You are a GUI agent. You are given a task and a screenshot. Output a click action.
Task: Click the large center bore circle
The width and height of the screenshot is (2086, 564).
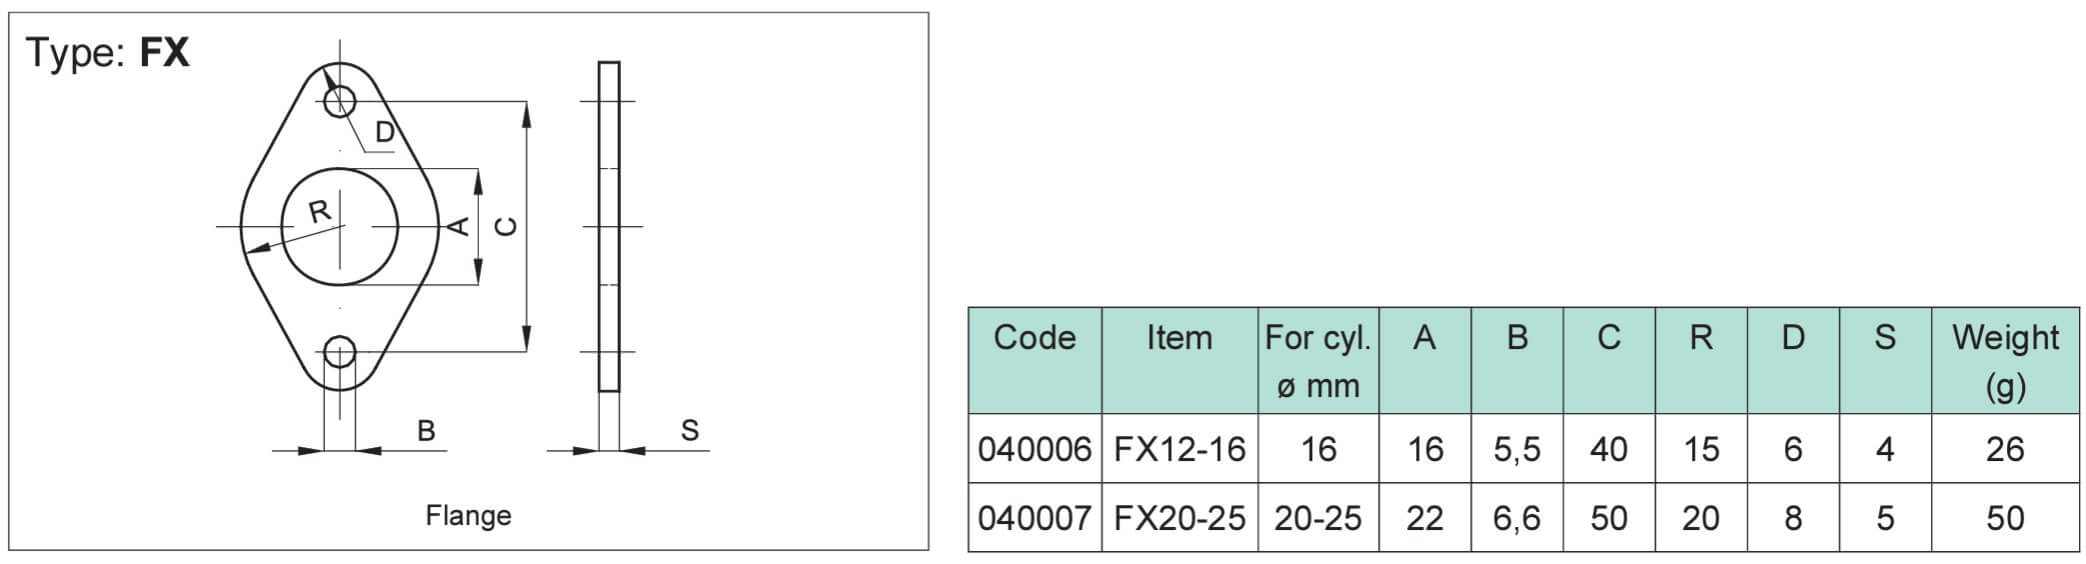[340, 227]
